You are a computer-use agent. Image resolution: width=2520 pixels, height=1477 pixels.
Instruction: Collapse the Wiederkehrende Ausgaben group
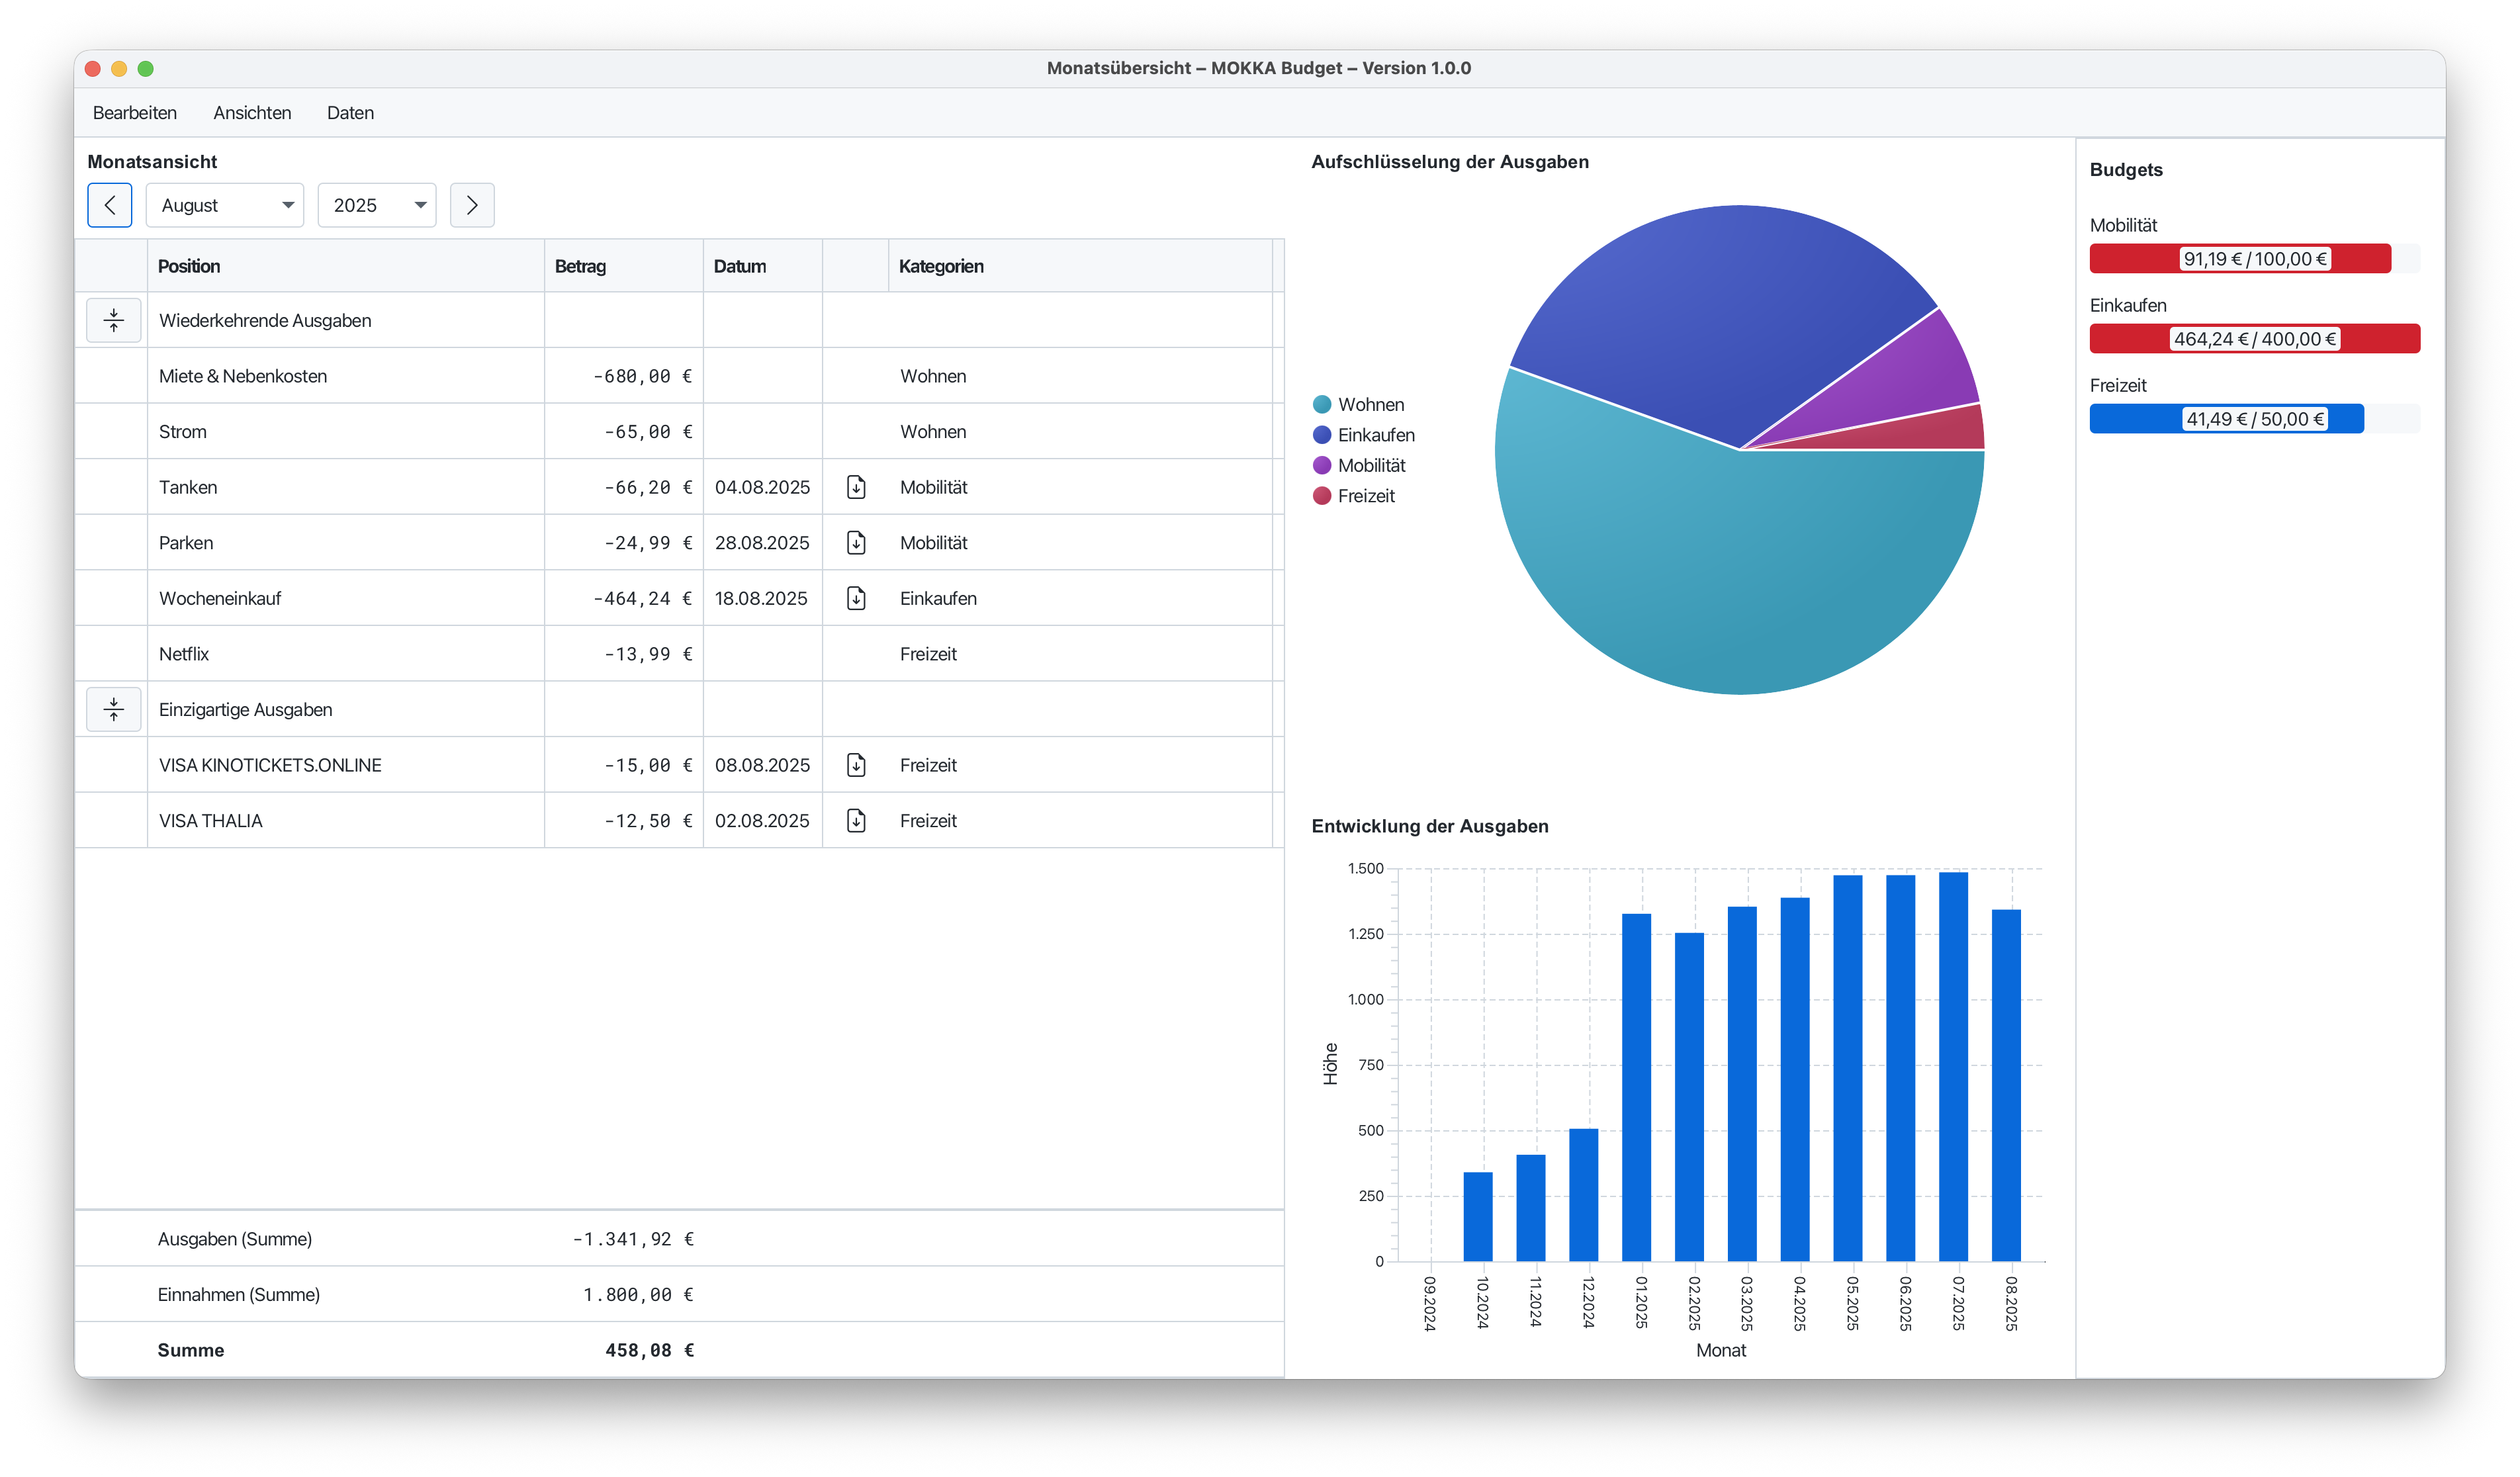pyautogui.click(x=114, y=320)
